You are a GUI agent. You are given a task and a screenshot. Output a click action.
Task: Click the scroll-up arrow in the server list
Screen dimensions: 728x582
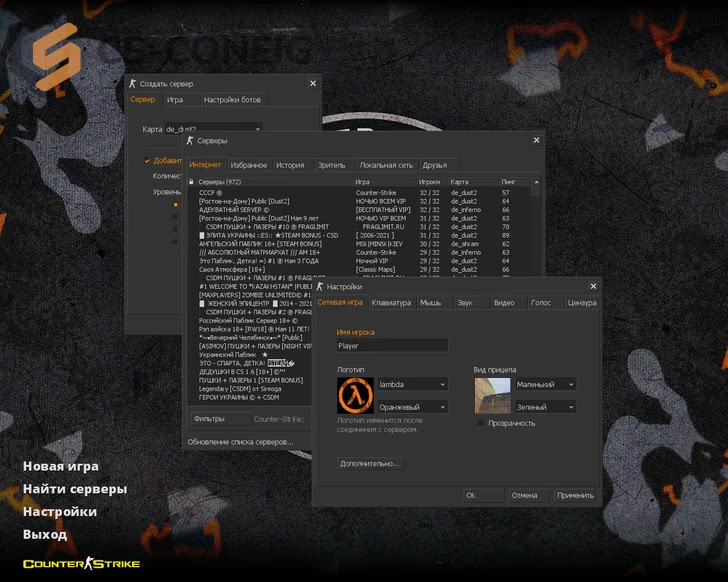[536, 182]
